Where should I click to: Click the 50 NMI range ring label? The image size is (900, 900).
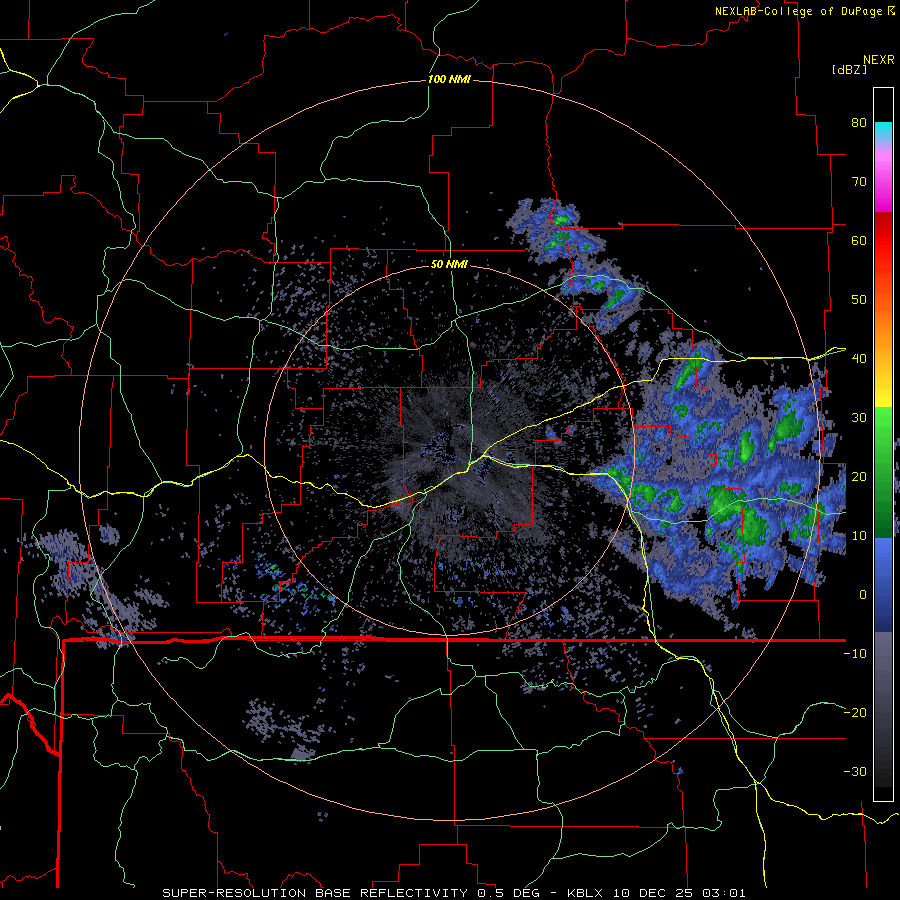449,264
